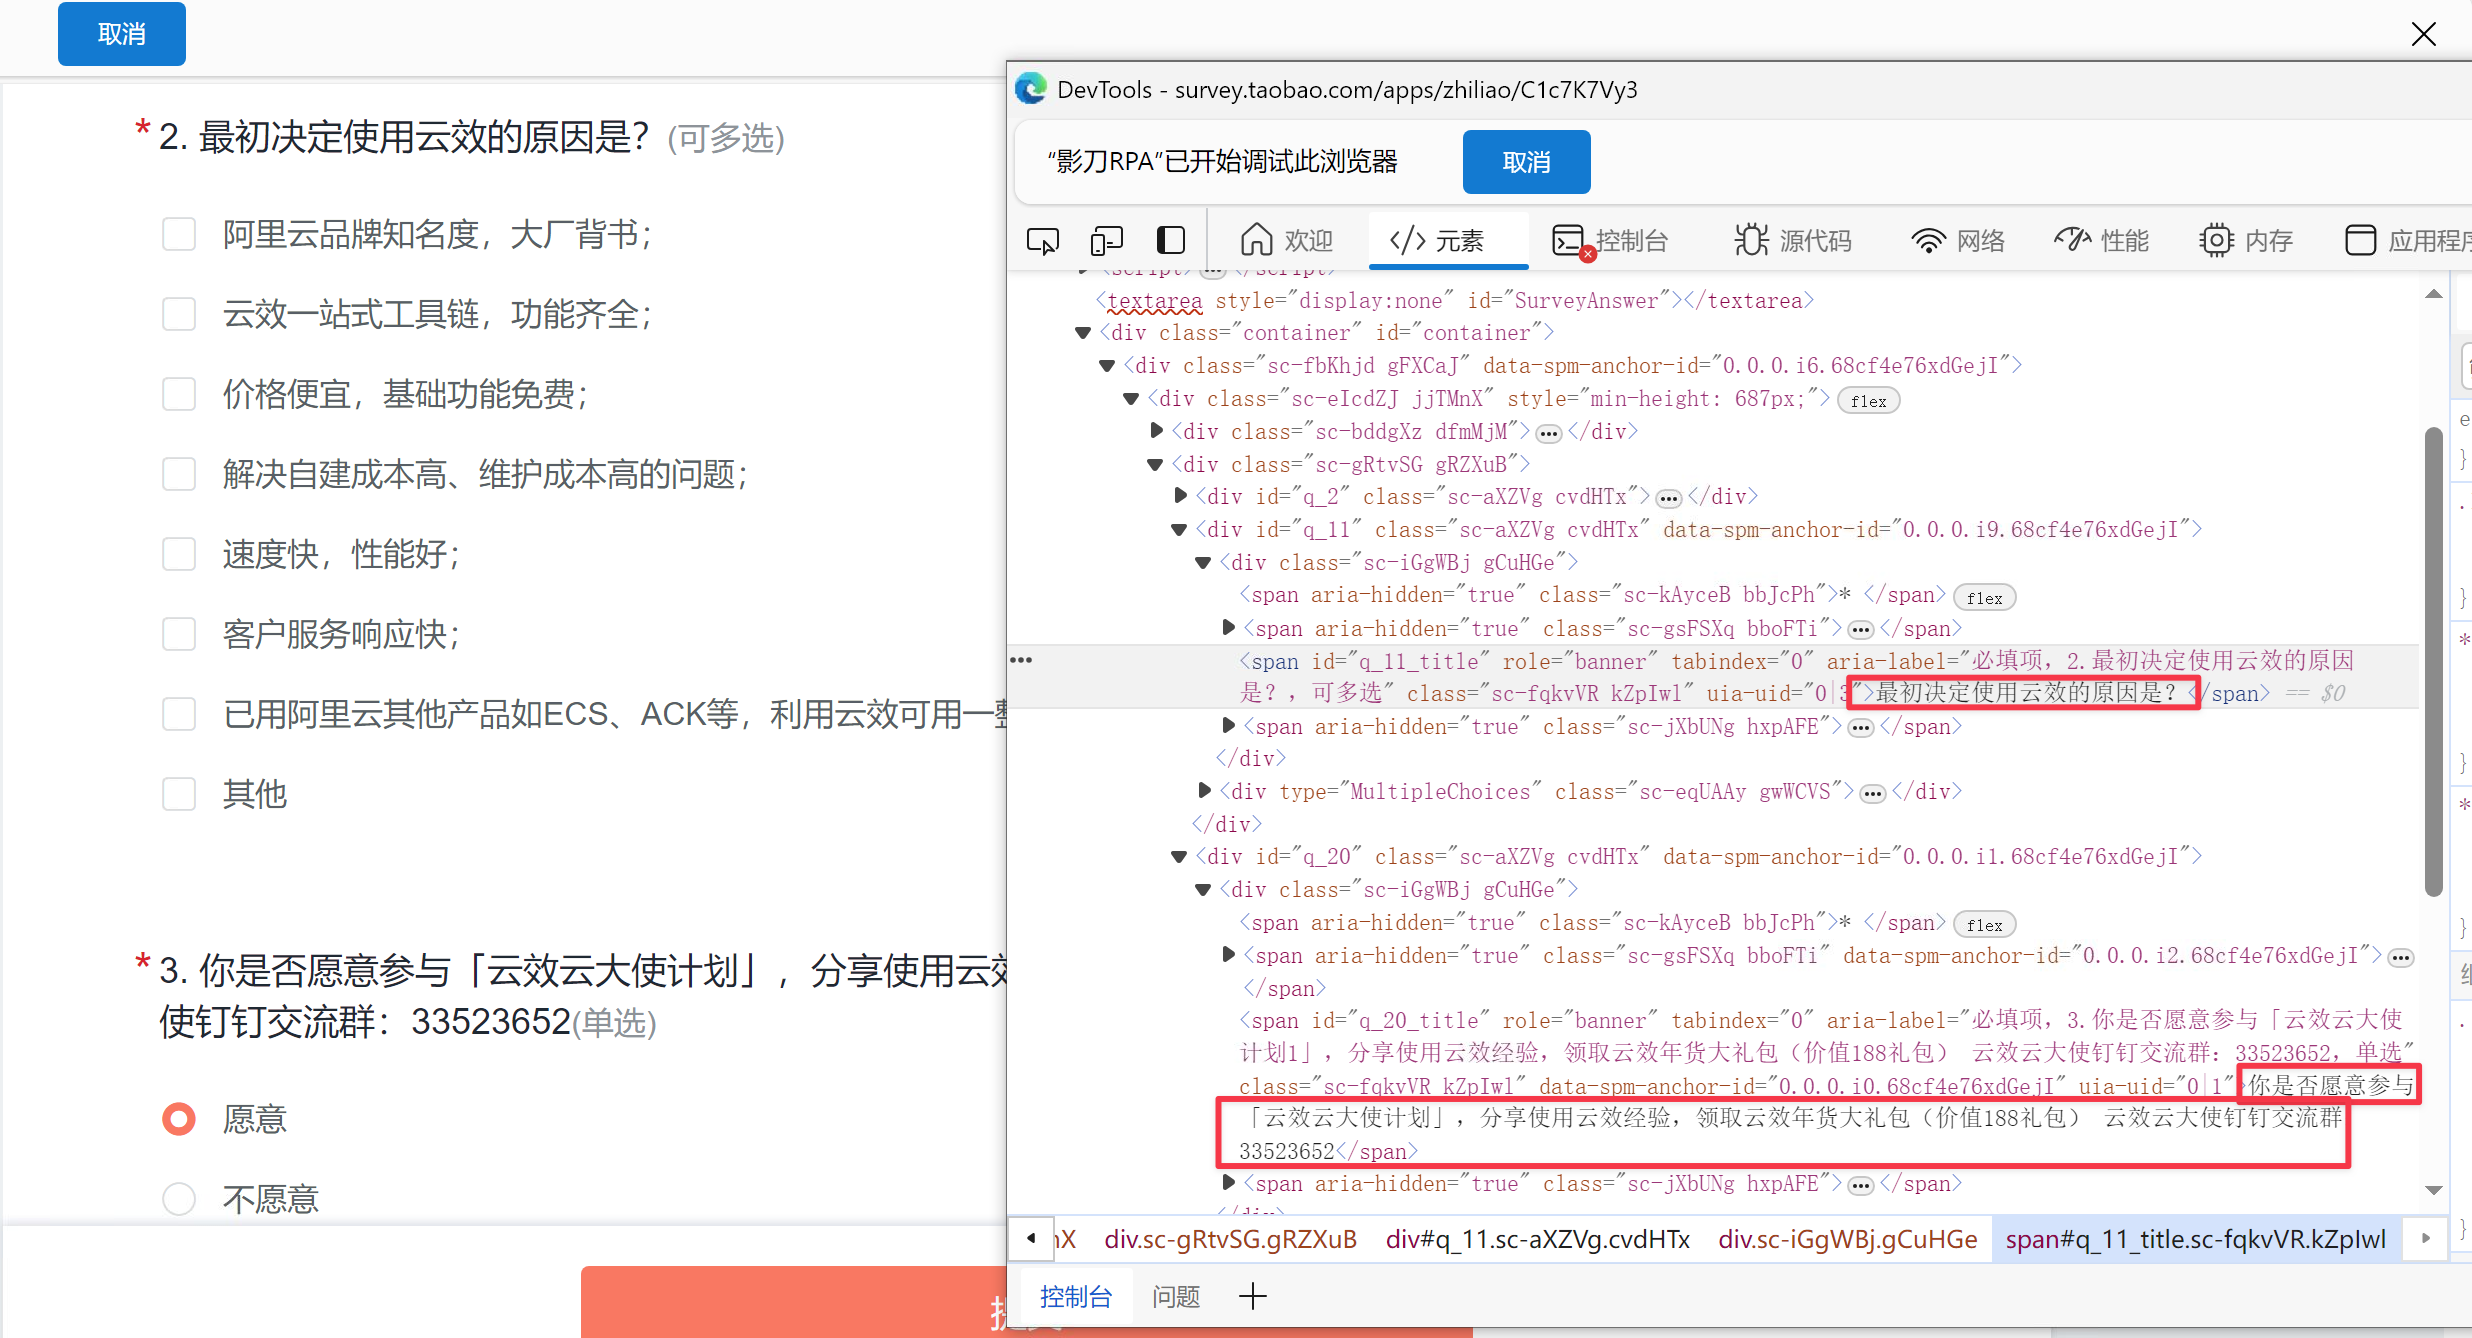Viewport: 2472px width, 1338px height.
Task: Toggle device emulation icon
Action: pos(1106,241)
